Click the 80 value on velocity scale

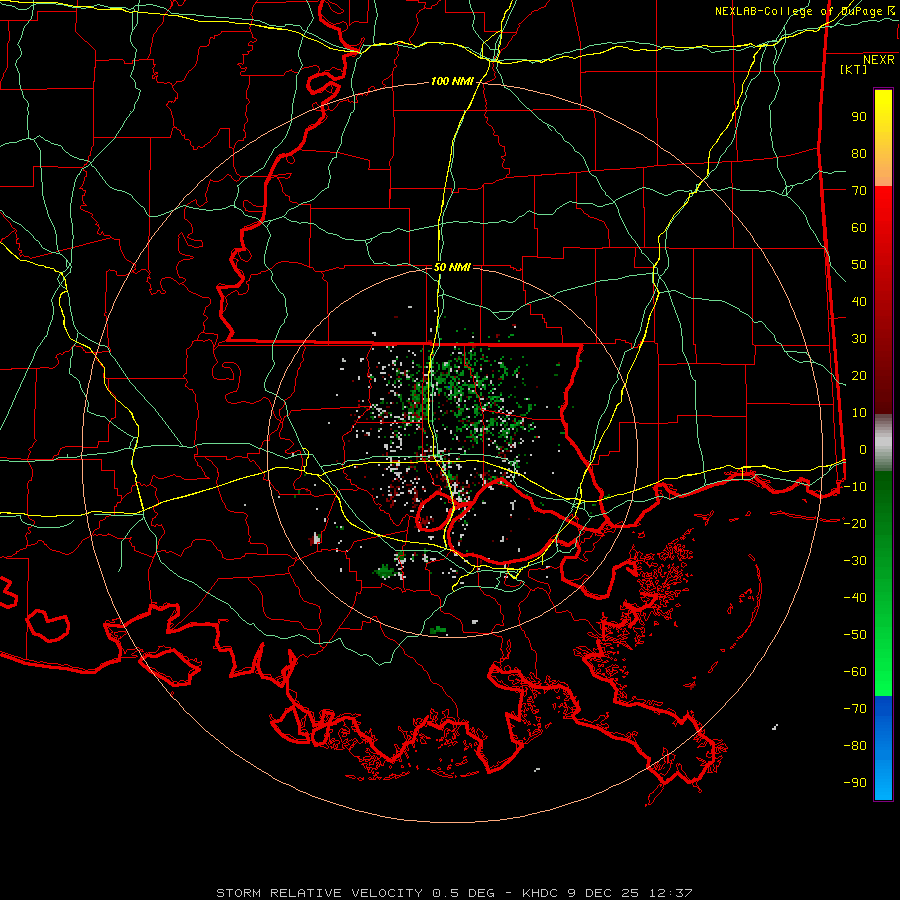pyautogui.click(x=859, y=154)
